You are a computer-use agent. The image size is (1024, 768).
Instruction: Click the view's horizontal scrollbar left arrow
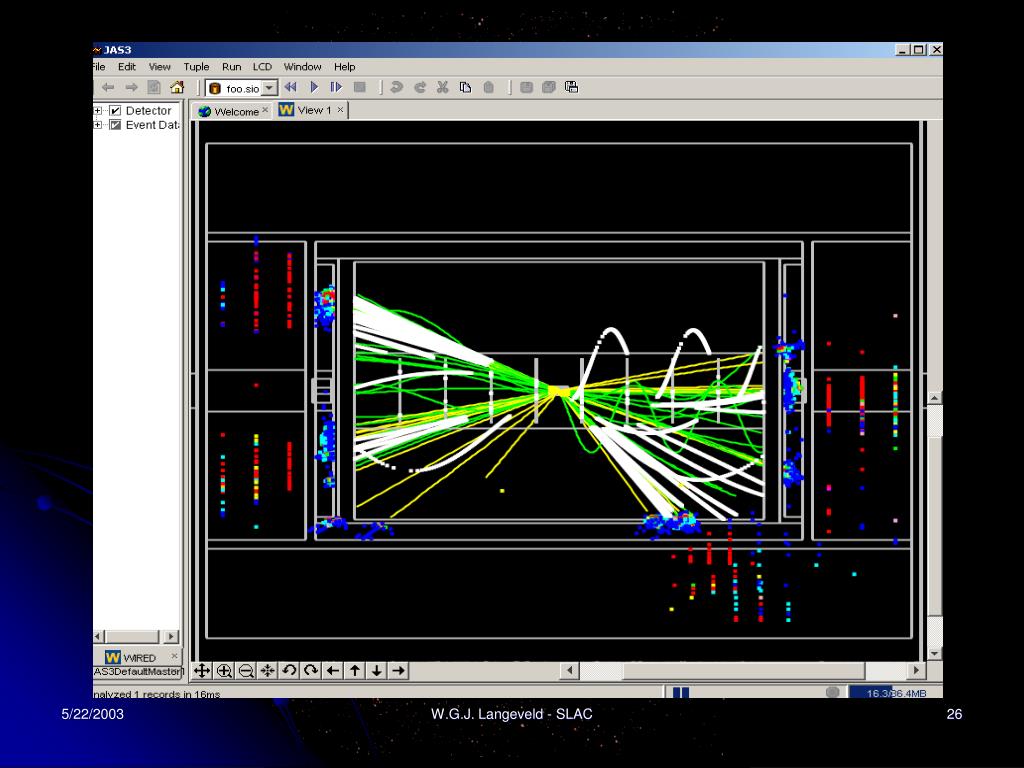(569, 671)
